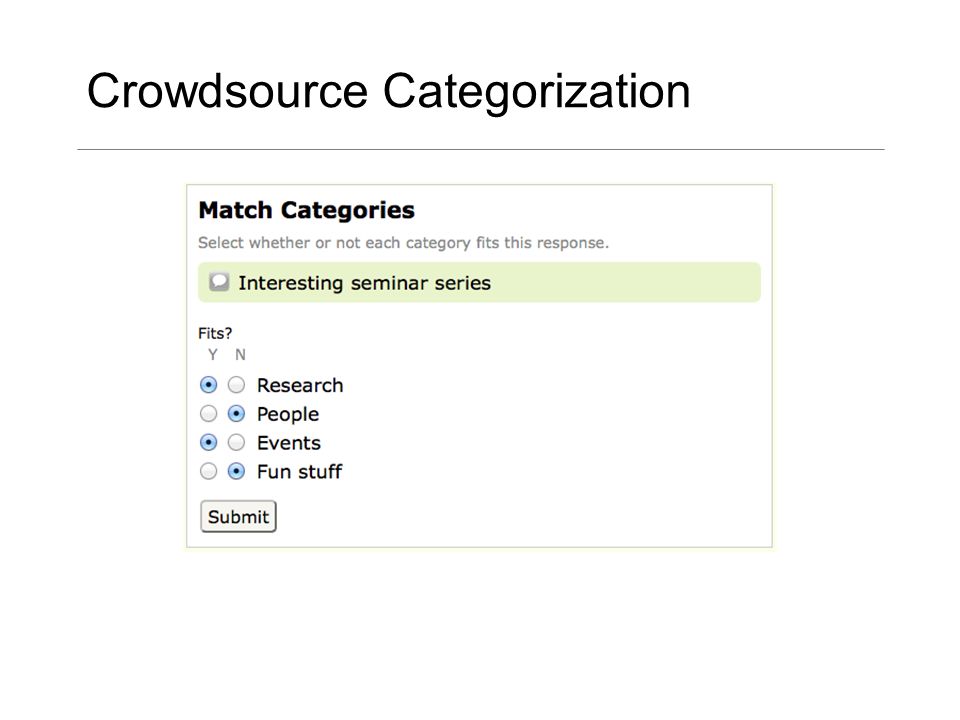Click the 'Crowdsource Categorization' slide title
Viewport: 960px width, 720px height.
[x=389, y=92]
